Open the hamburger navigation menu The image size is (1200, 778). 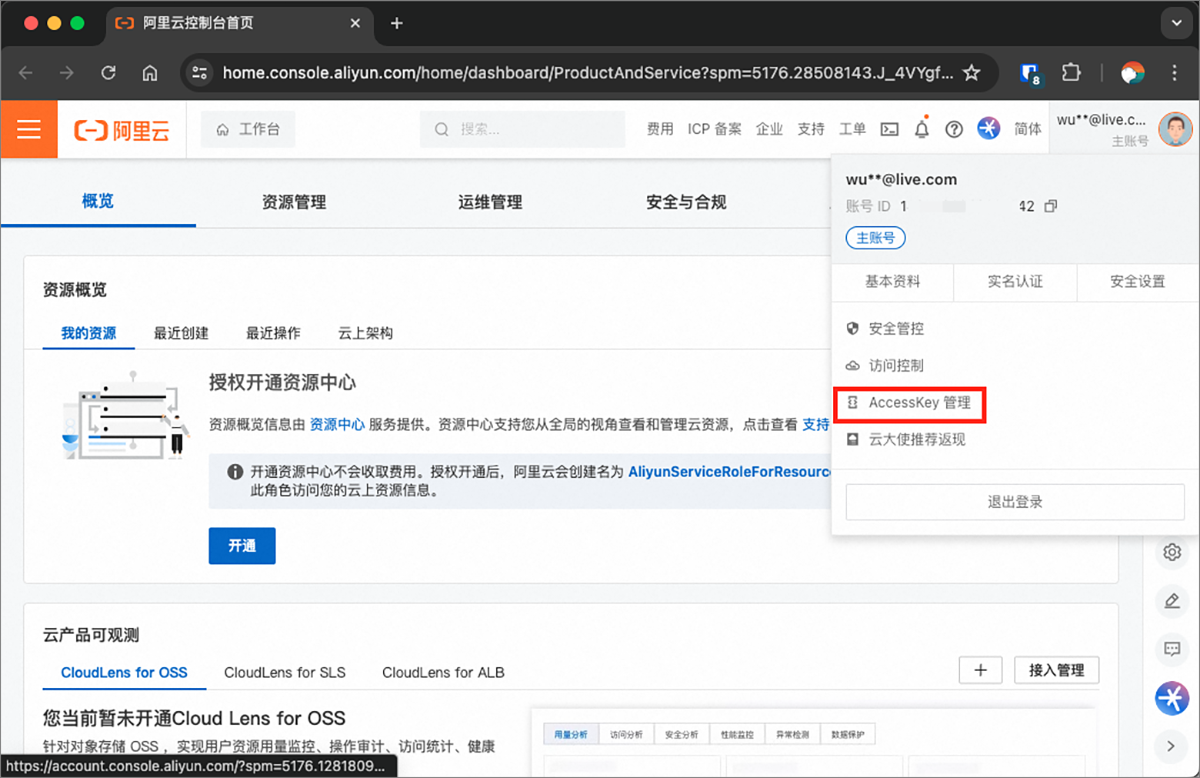point(28,129)
